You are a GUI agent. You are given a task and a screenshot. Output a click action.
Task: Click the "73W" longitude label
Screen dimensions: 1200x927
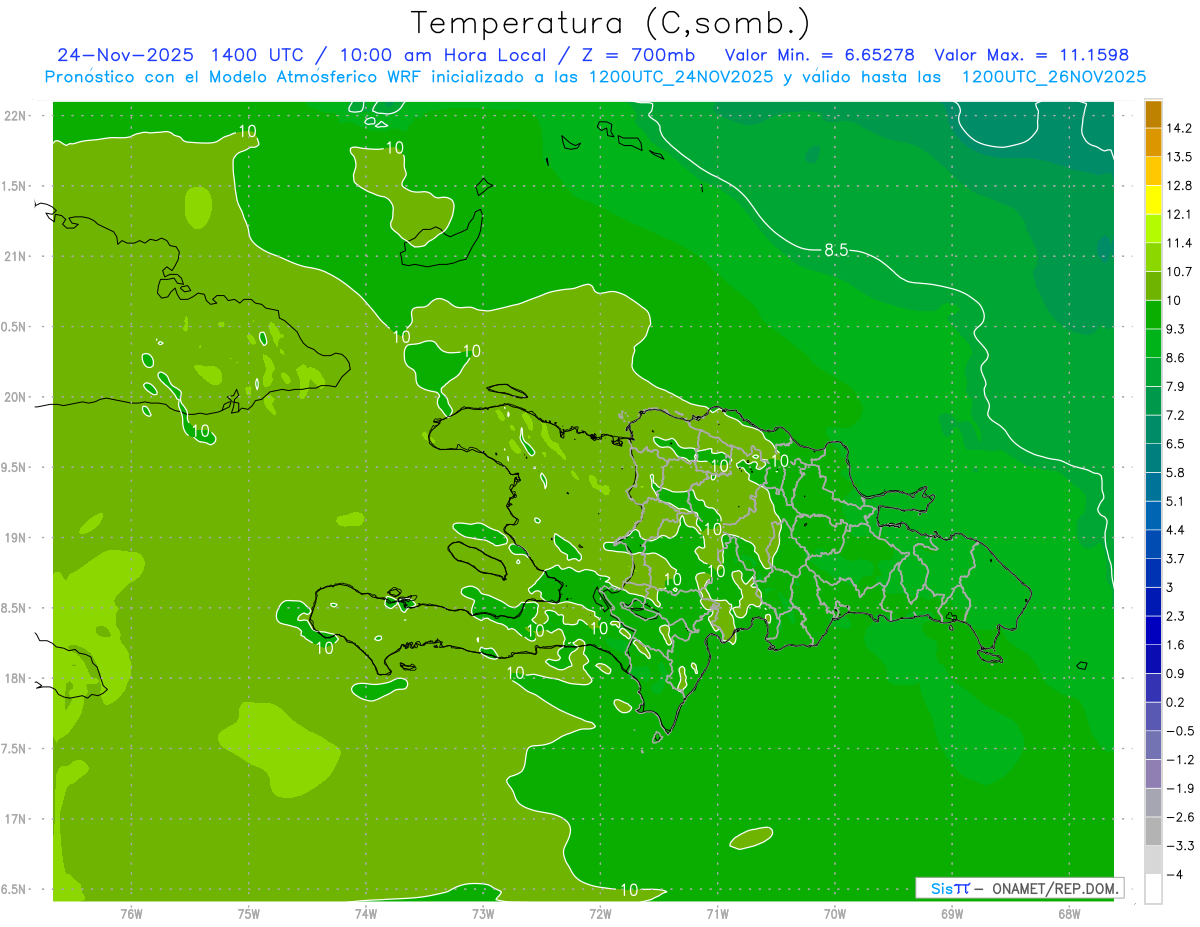click(x=483, y=914)
